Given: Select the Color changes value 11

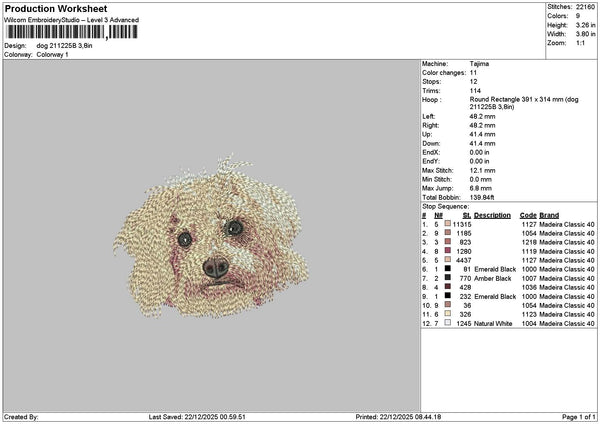Looking at the screenshot, I should click(x=473, y=73).
